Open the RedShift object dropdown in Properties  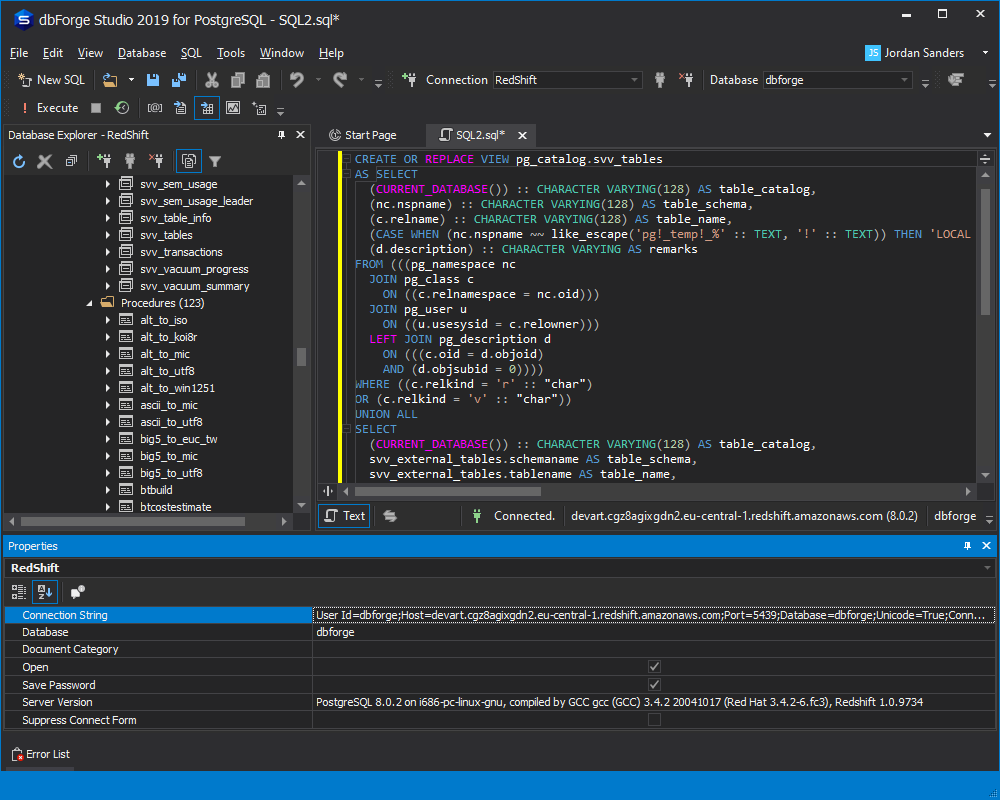(987, 568)
